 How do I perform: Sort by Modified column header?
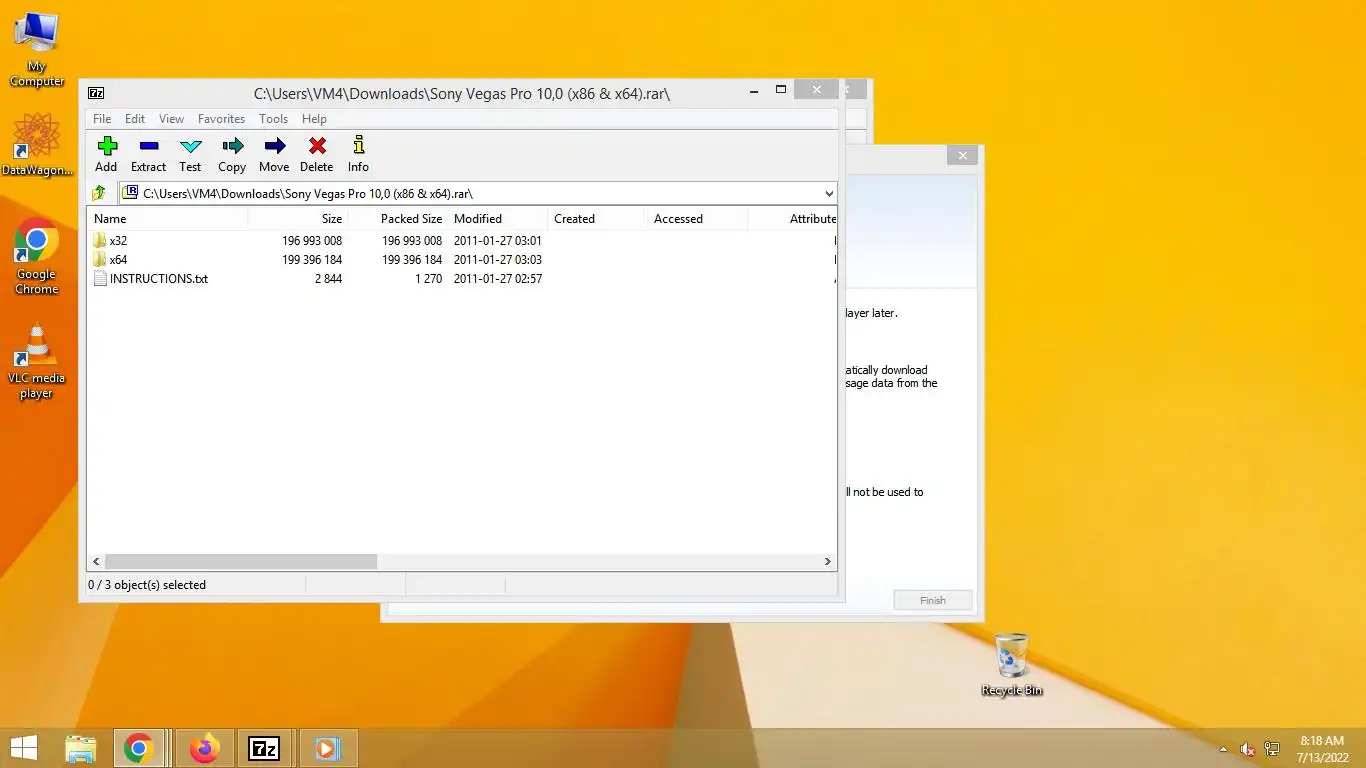[497, 219]
